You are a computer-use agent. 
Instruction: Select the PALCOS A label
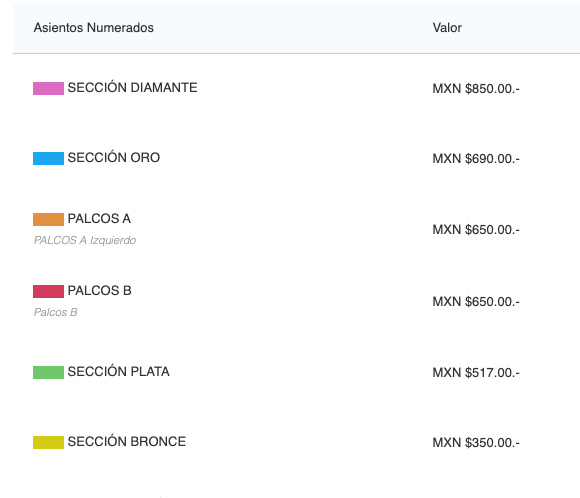click(99, 219)
